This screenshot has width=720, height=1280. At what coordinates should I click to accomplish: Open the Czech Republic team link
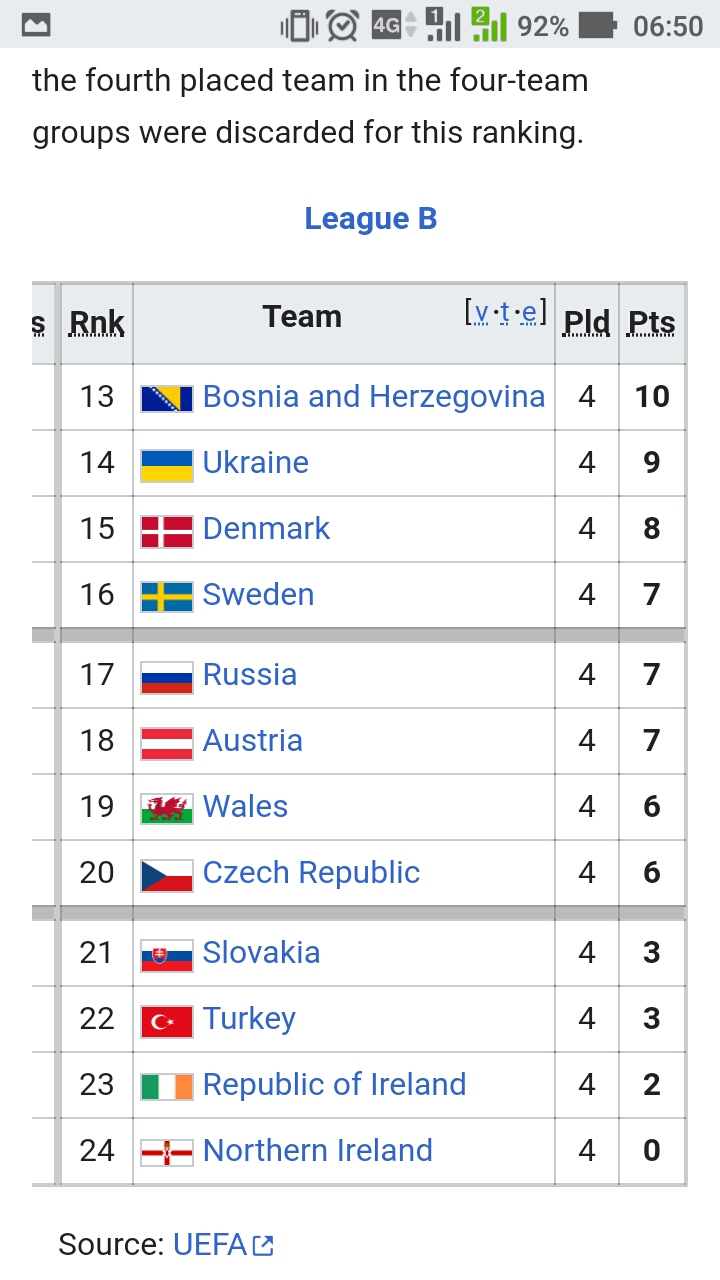click(x=311, y=872)
